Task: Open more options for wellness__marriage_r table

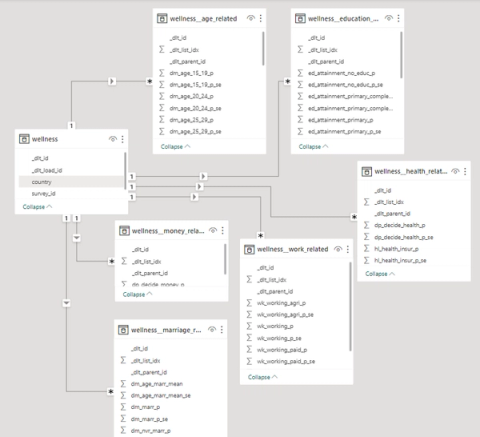Action: [222, 330]
